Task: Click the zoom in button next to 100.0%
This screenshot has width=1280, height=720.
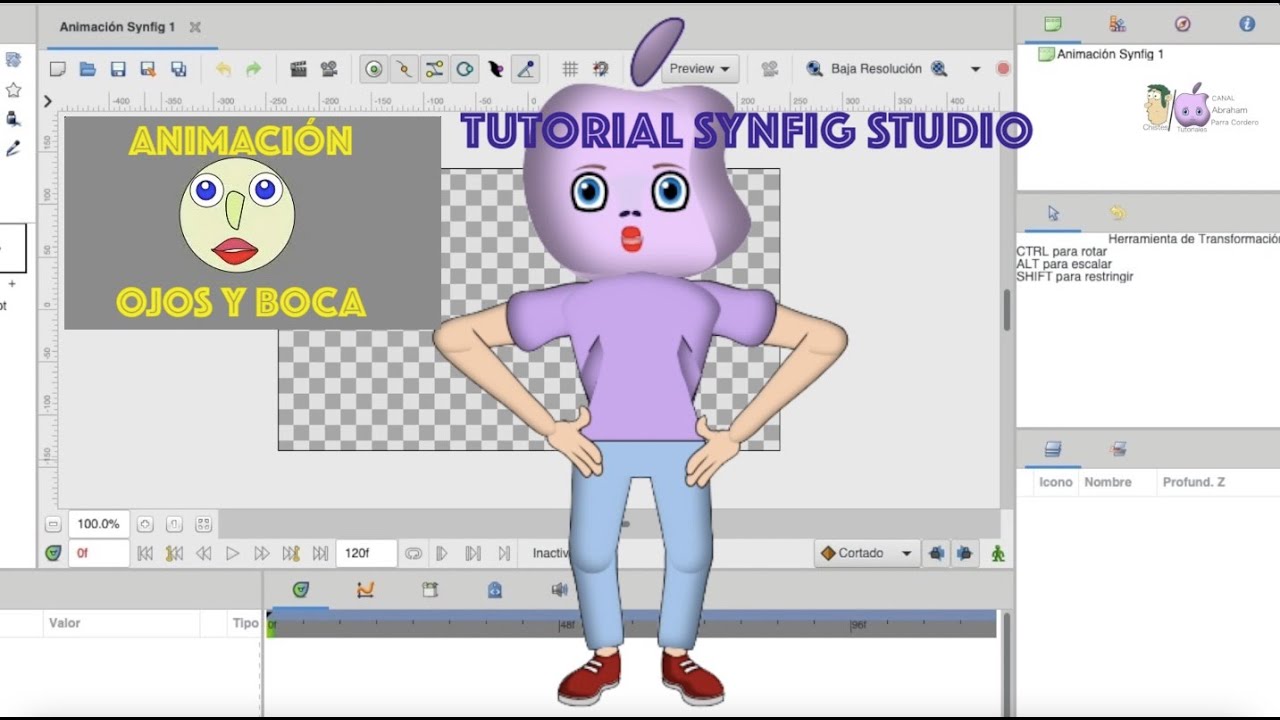Action: tap(145, 524)
